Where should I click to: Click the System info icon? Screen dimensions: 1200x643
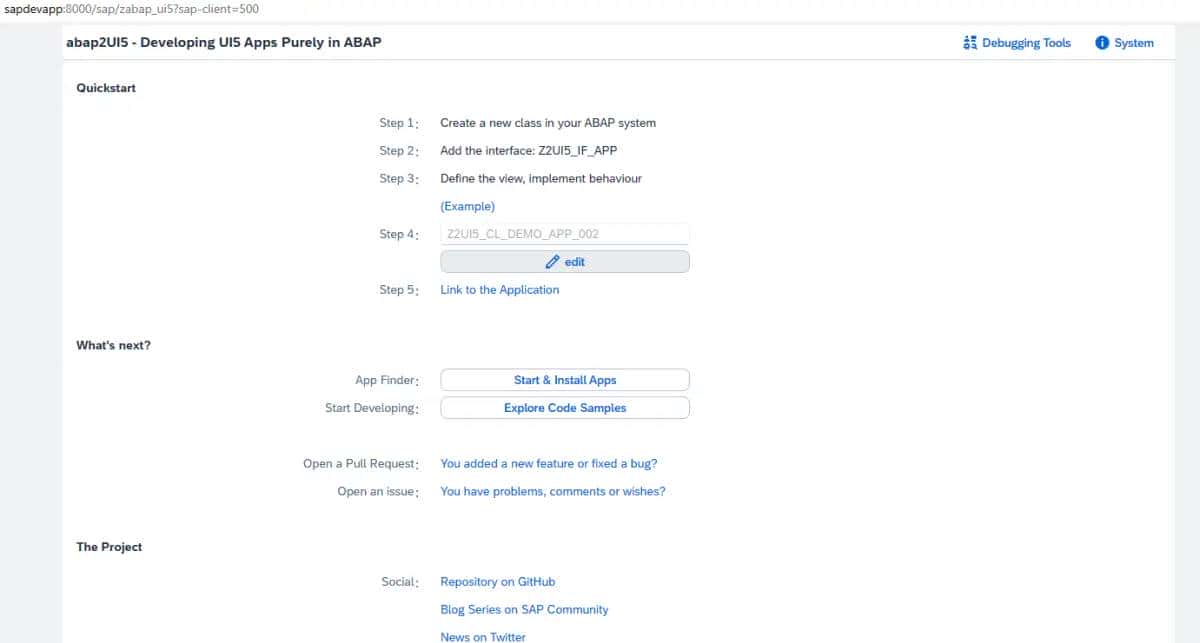(x=1101, y=42)
